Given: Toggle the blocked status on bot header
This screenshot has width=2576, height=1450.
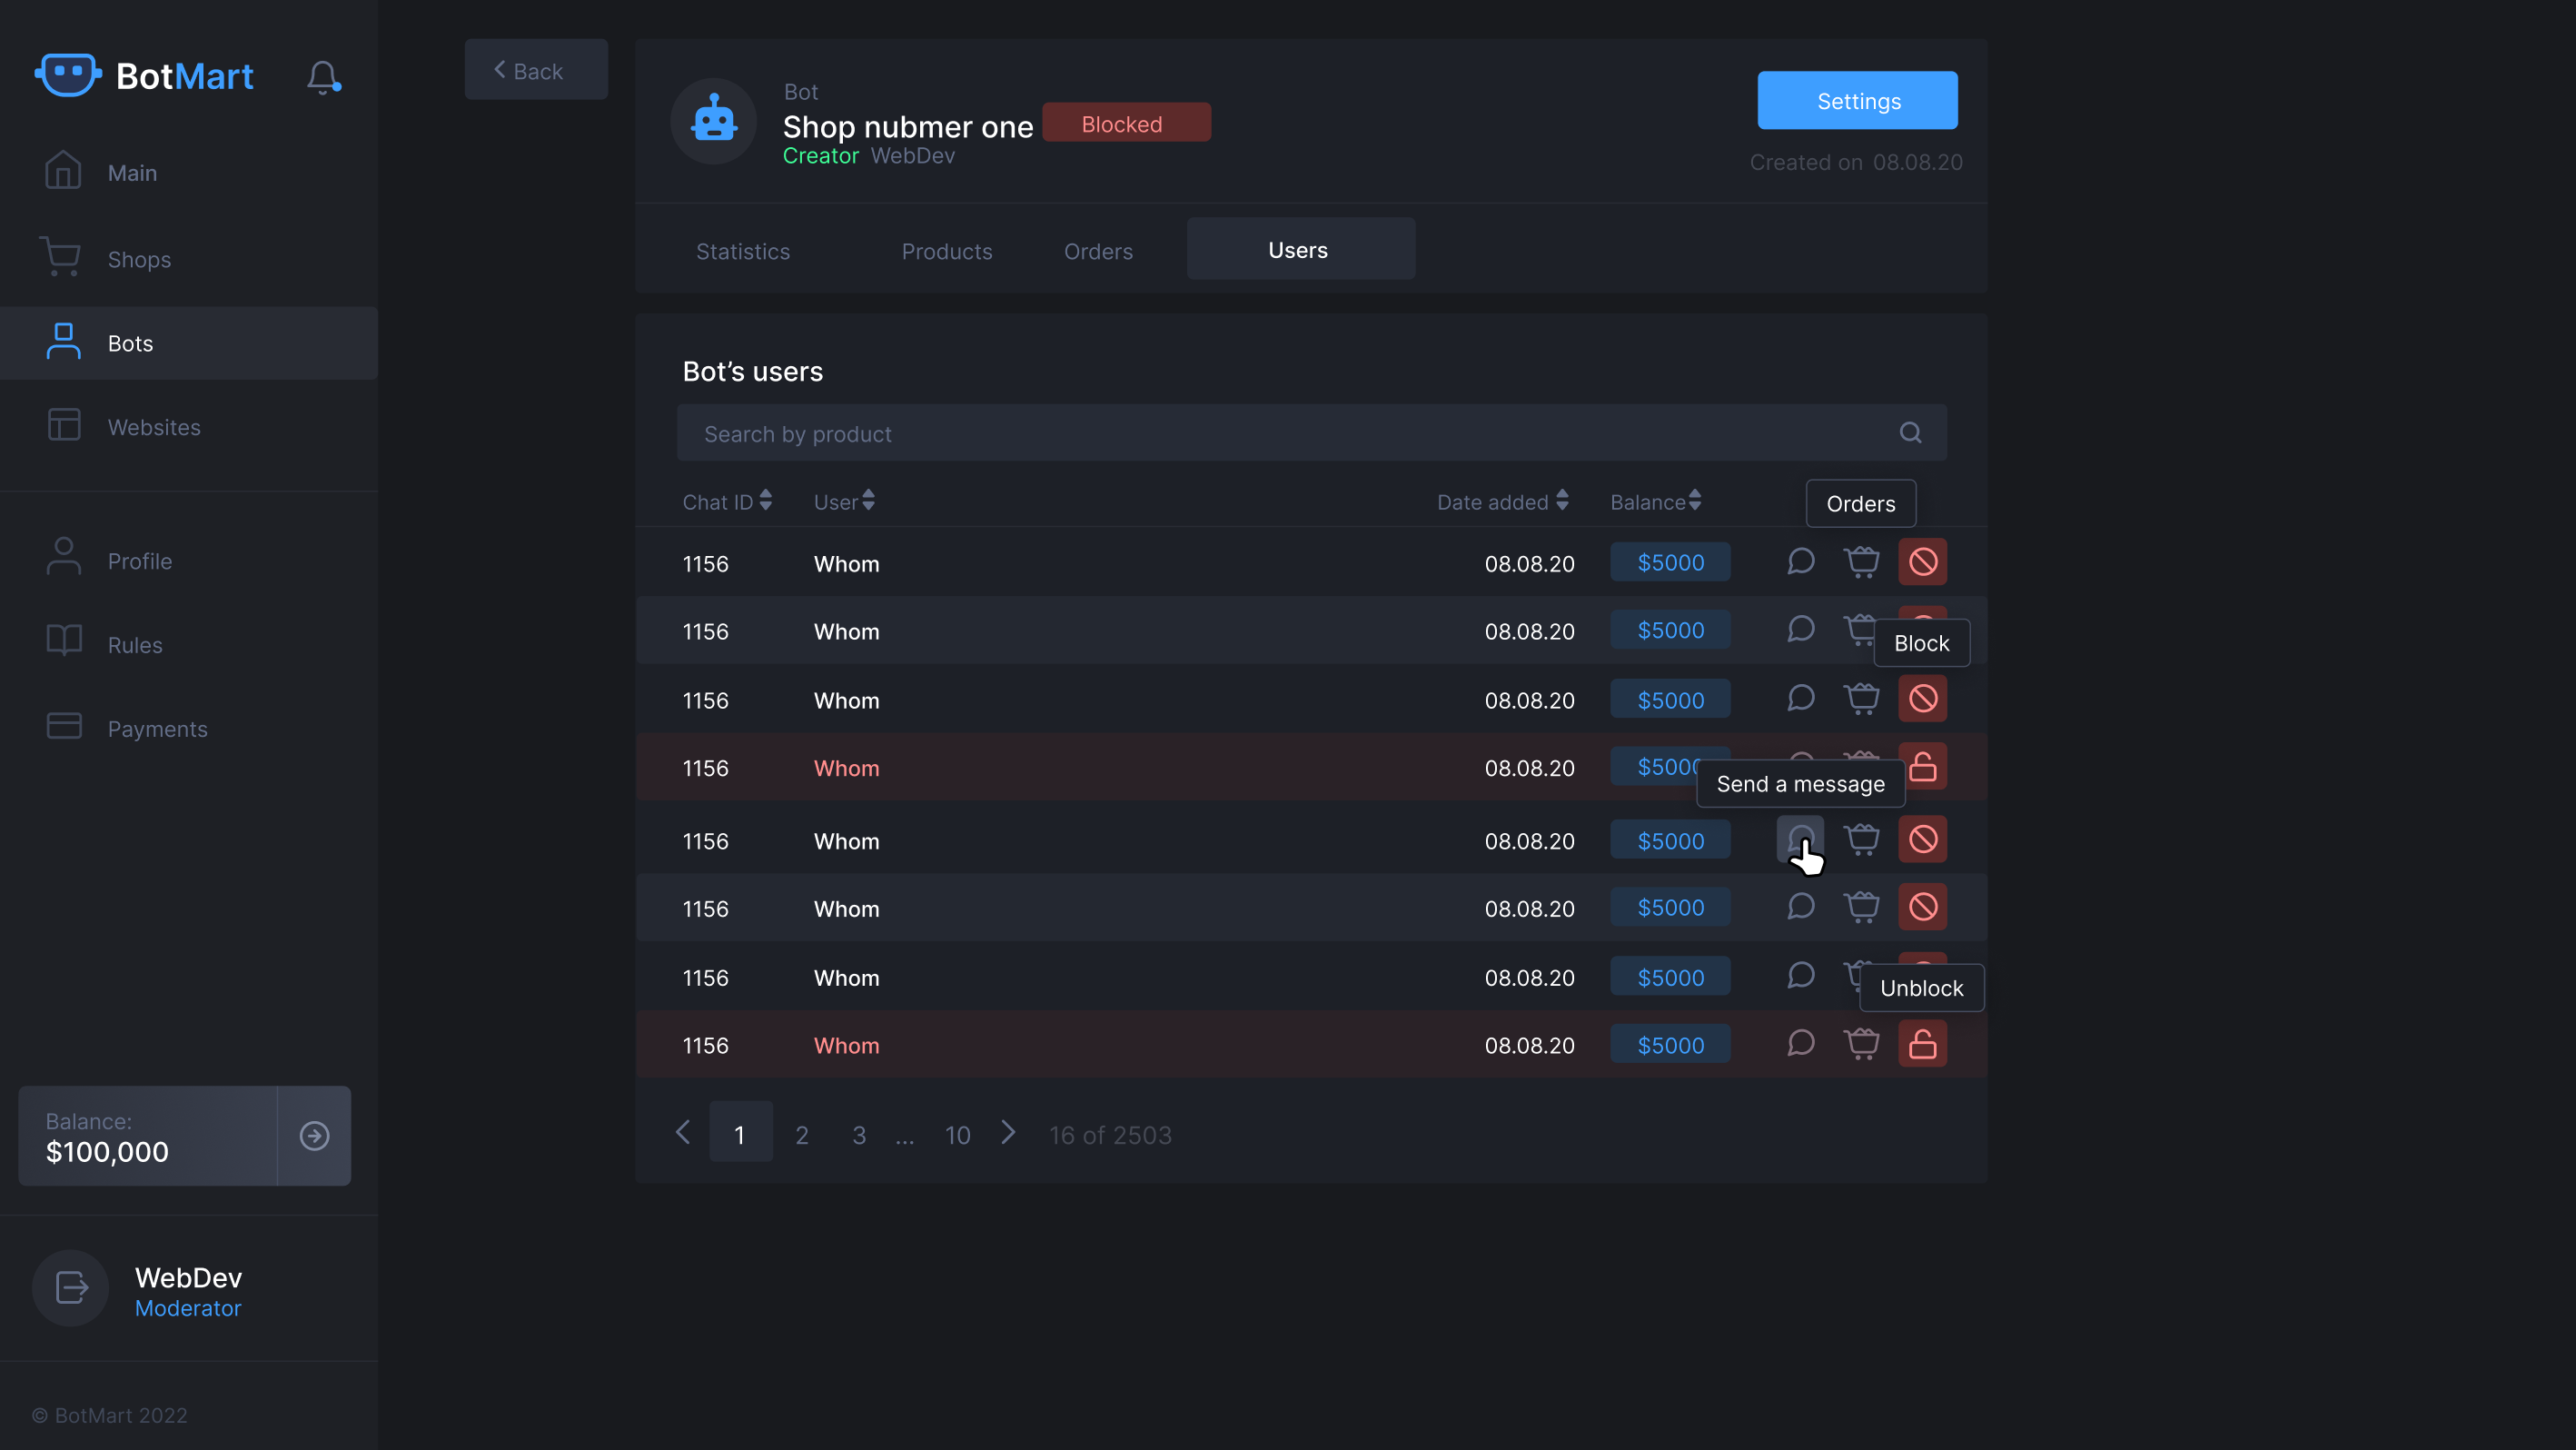Looking at the screenshot, I should [1122, 122].
